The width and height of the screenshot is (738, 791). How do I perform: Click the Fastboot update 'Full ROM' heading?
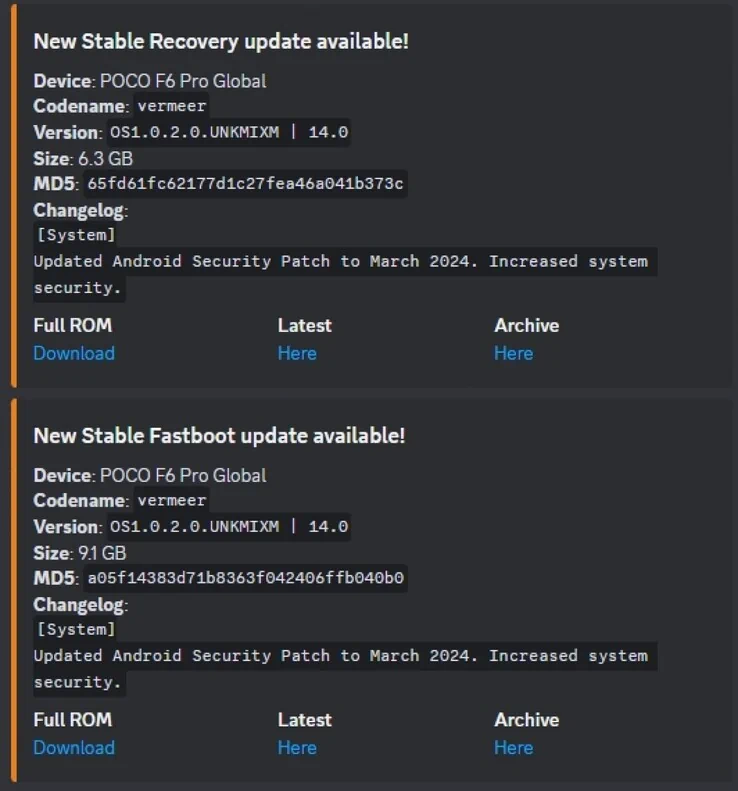(73, 720)
